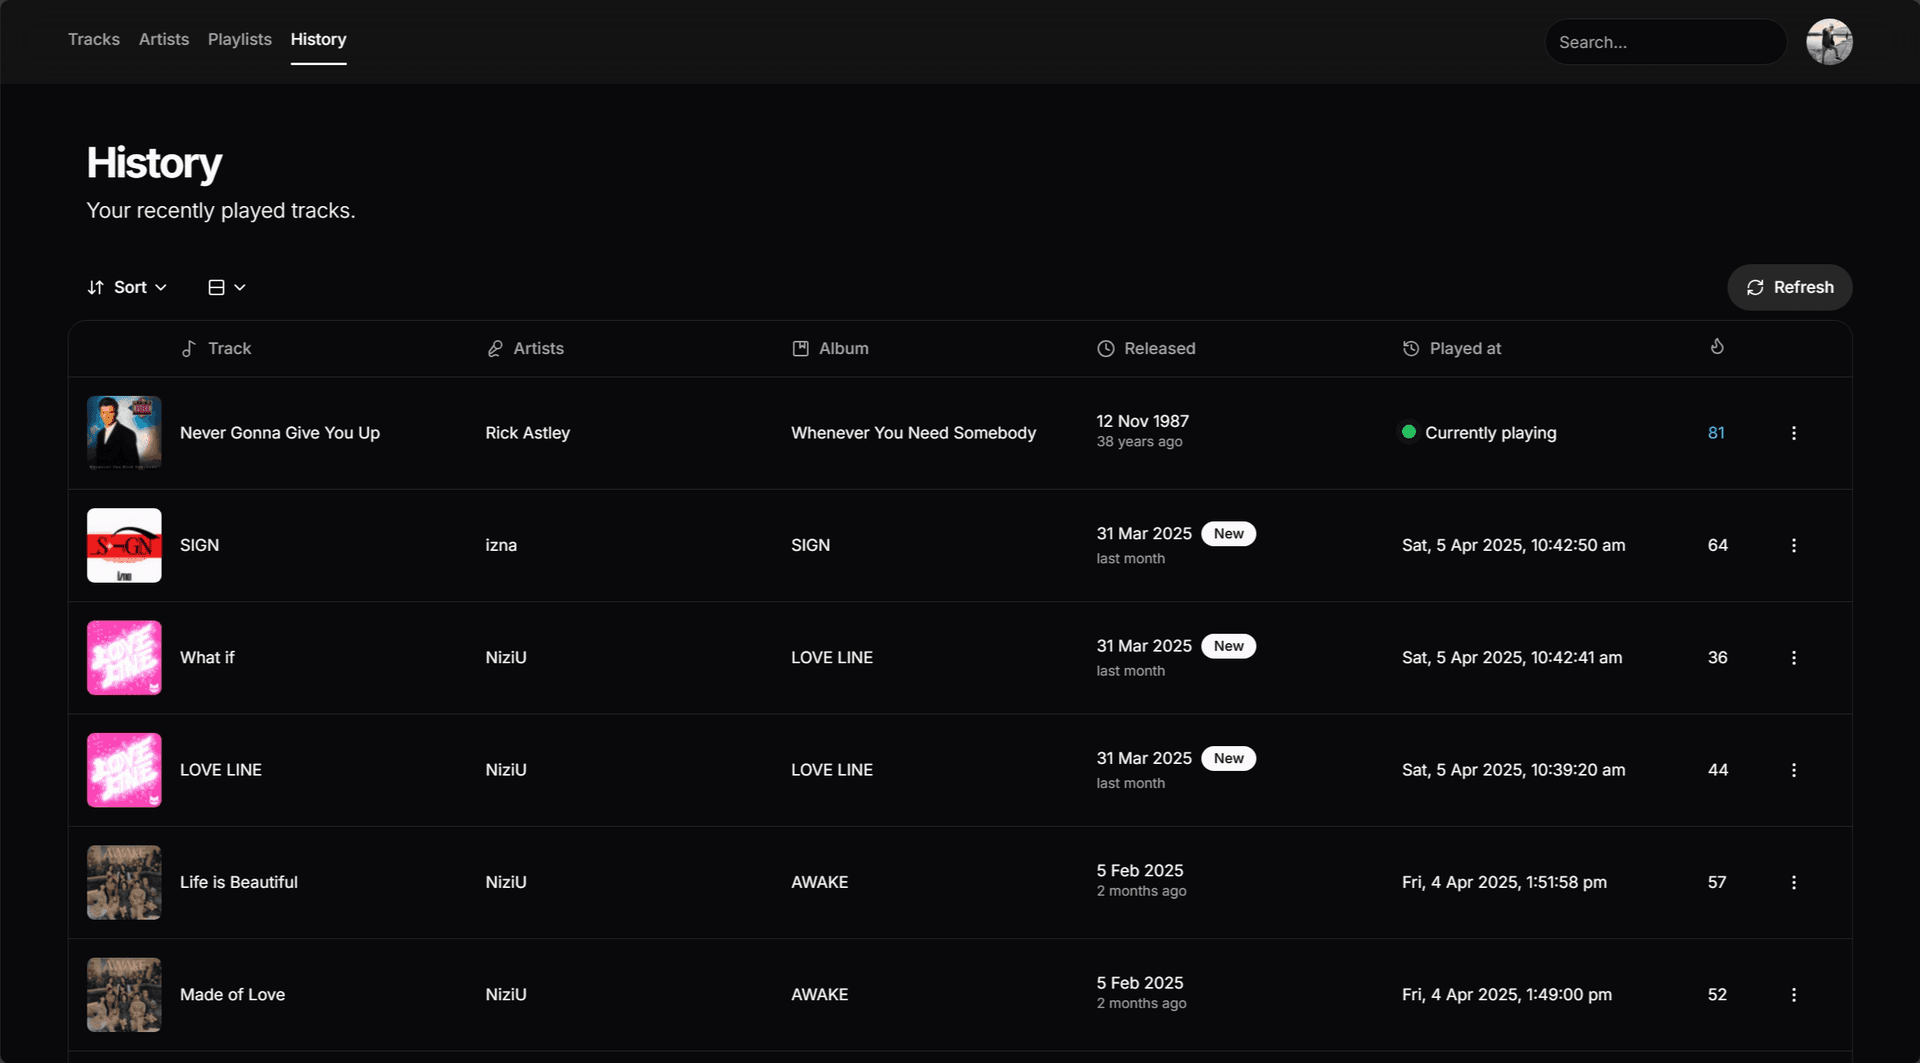The width and height of the screenshot is (1920, 1063).
Task: Click the Released column header
Action: click(x=1146, y=348)
